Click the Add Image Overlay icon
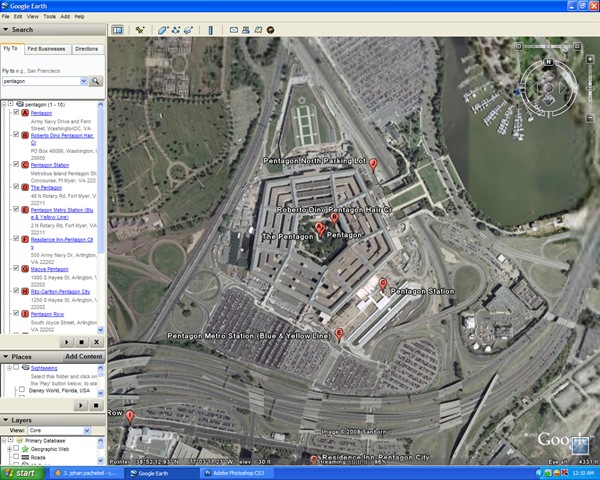The height and width of the screenshot is (480, 600). tap(188, 30)
